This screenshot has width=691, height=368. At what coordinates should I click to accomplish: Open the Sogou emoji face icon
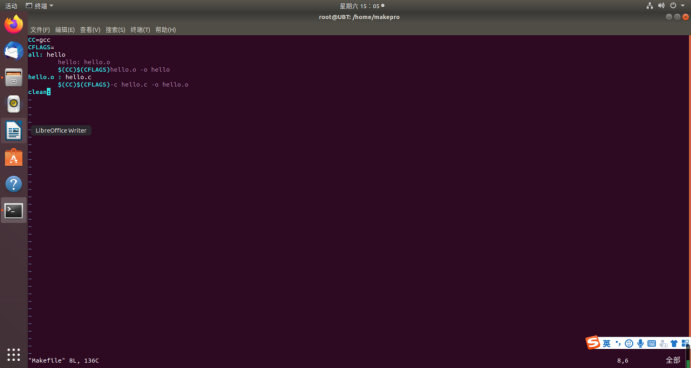(629, 343)
